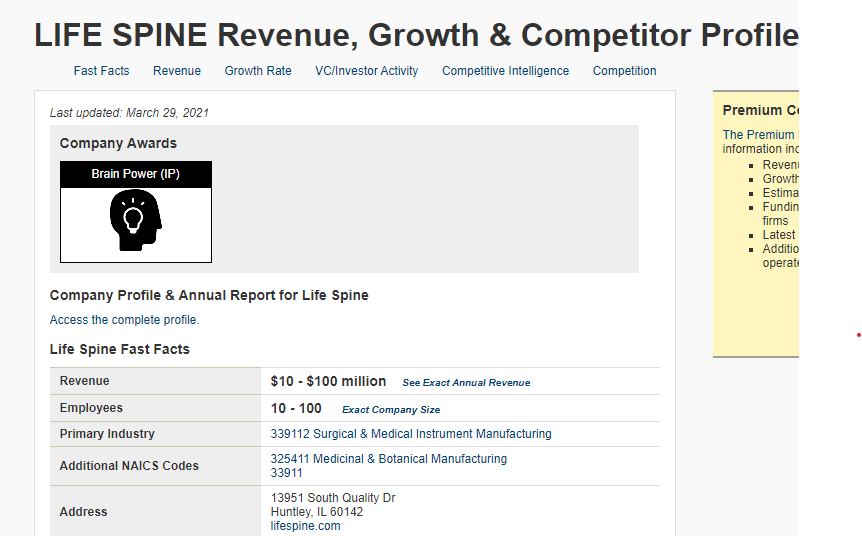Open VC/Investor Activity section link
The width and height of the screenshot is (862, 536).
coord(367,71)
